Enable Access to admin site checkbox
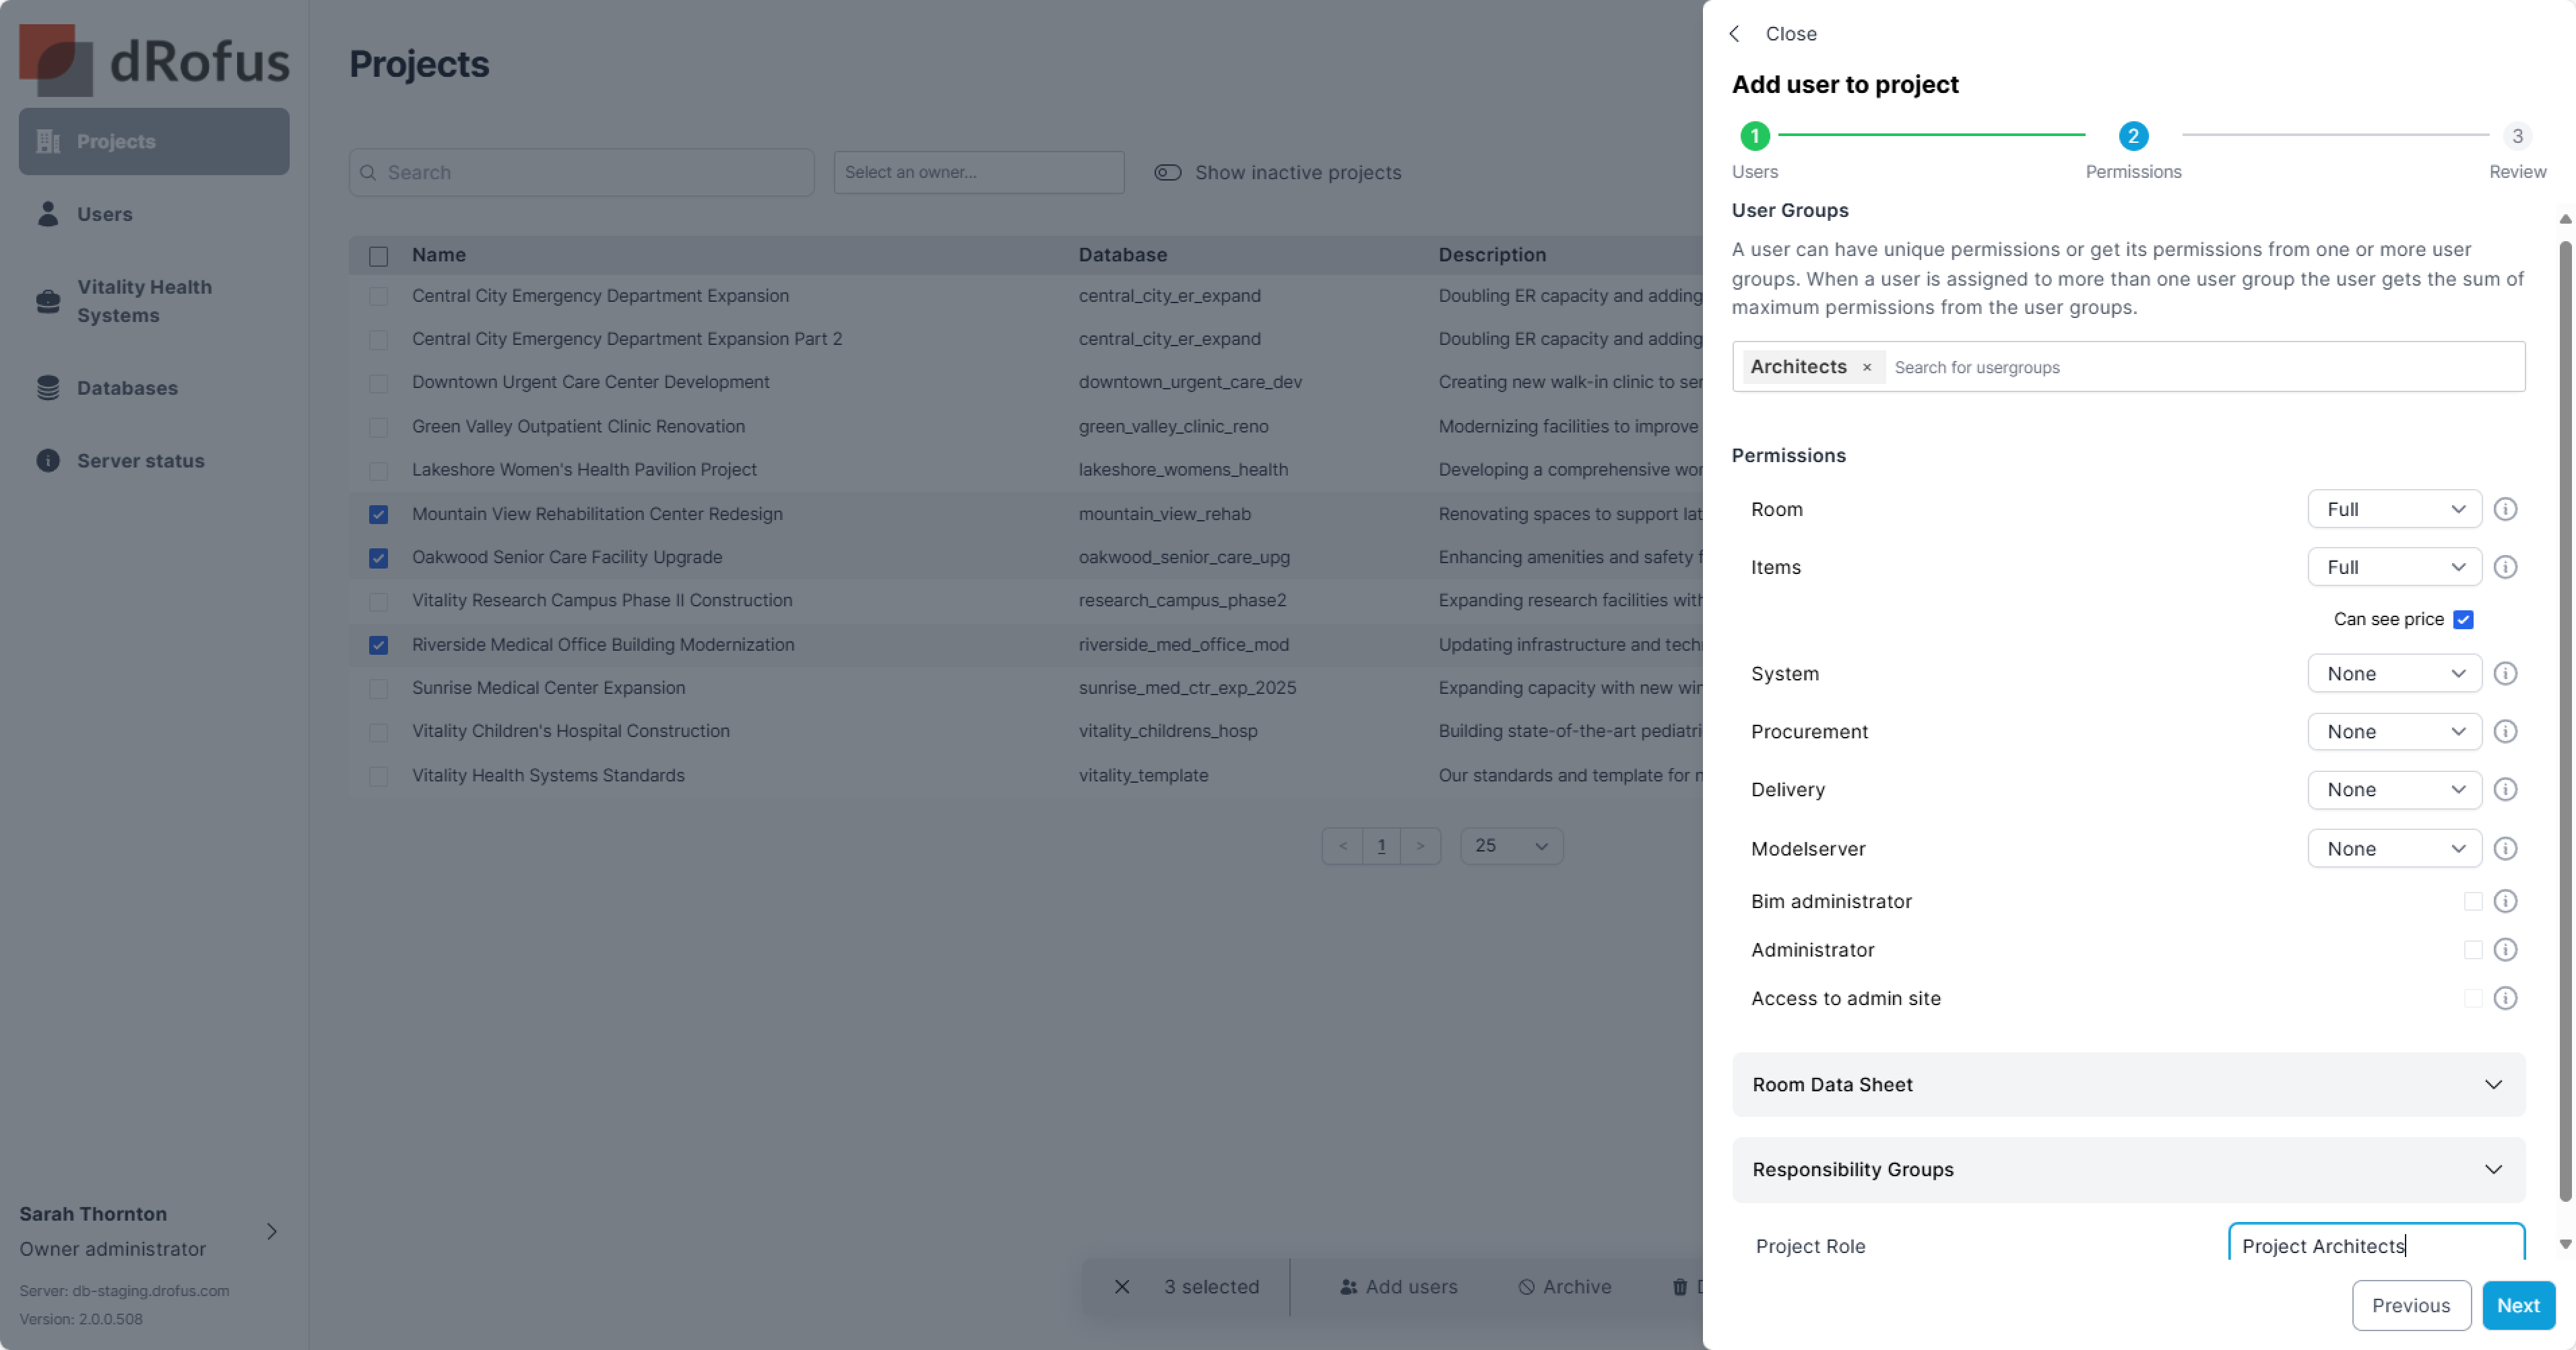2576x1350 pixels. tap(2473, 998)
